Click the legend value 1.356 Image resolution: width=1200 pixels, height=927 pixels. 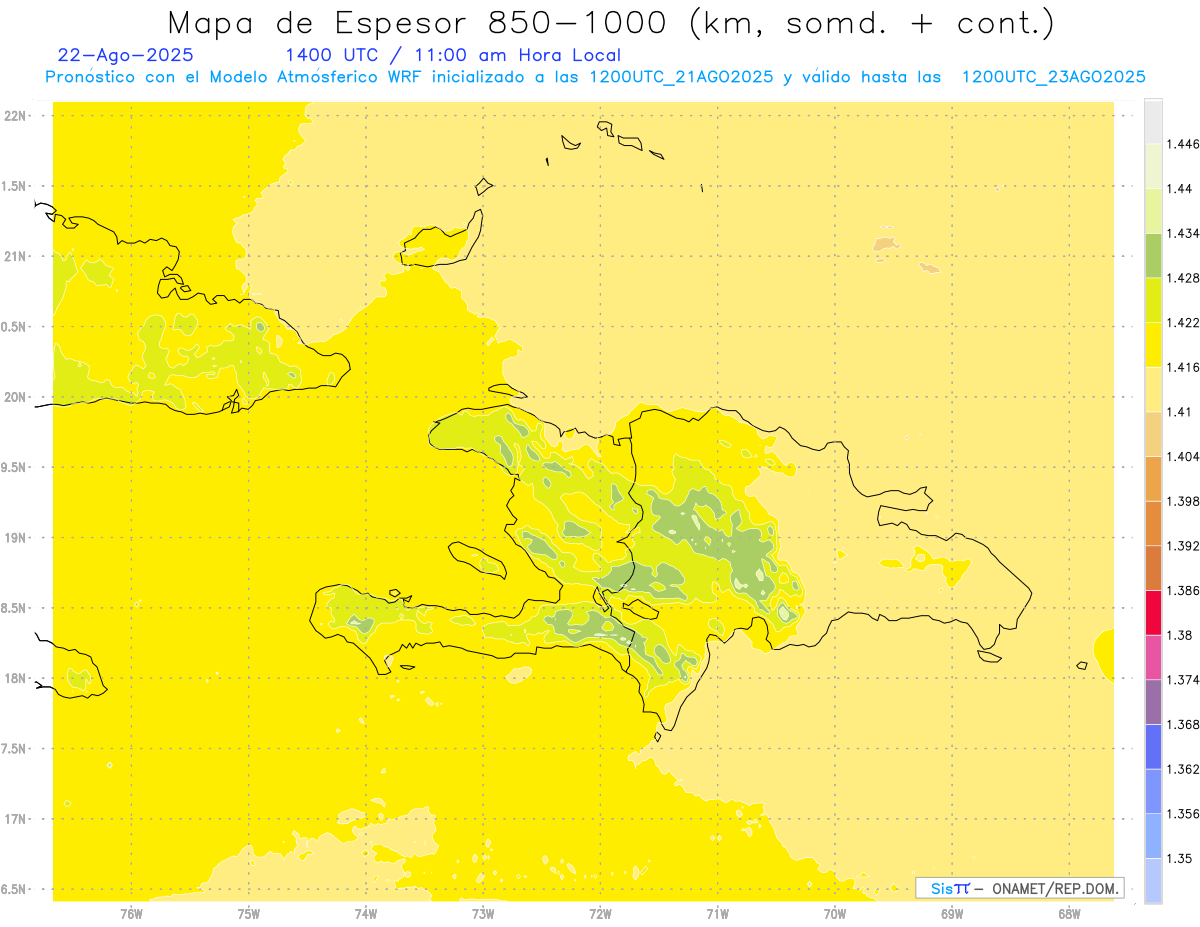point(1183,814)
